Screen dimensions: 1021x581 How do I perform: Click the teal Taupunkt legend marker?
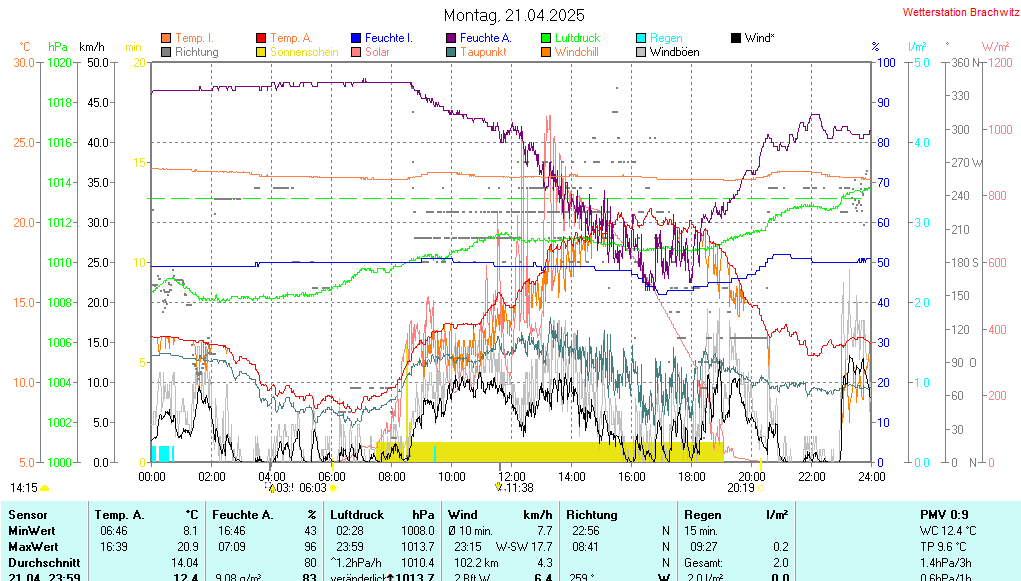(x=451, y=52)
